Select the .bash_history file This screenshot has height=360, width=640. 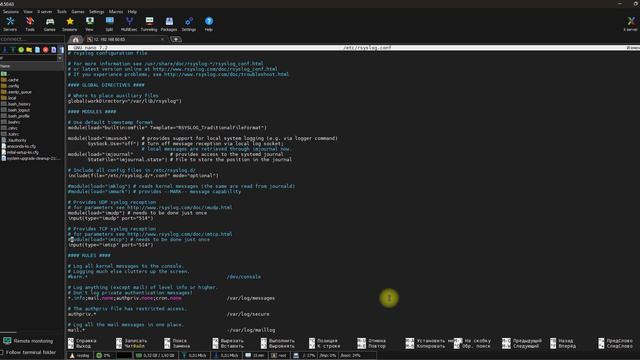click(x=16, y=104)
